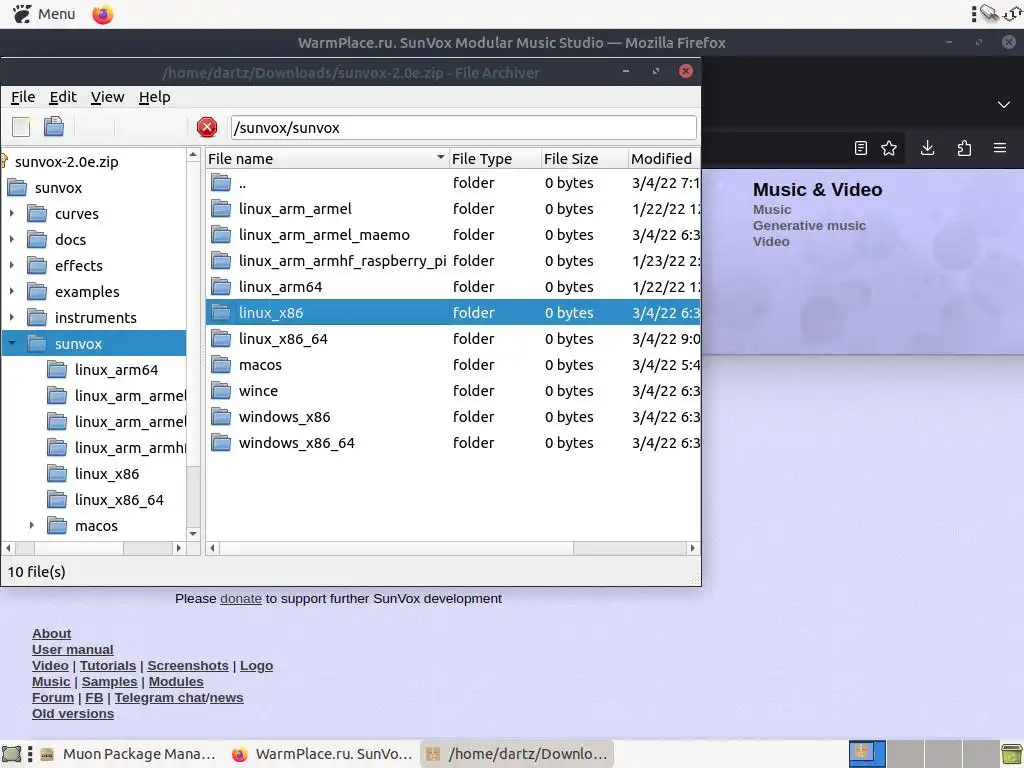Click the File name column sort arrow

[440, 157]
